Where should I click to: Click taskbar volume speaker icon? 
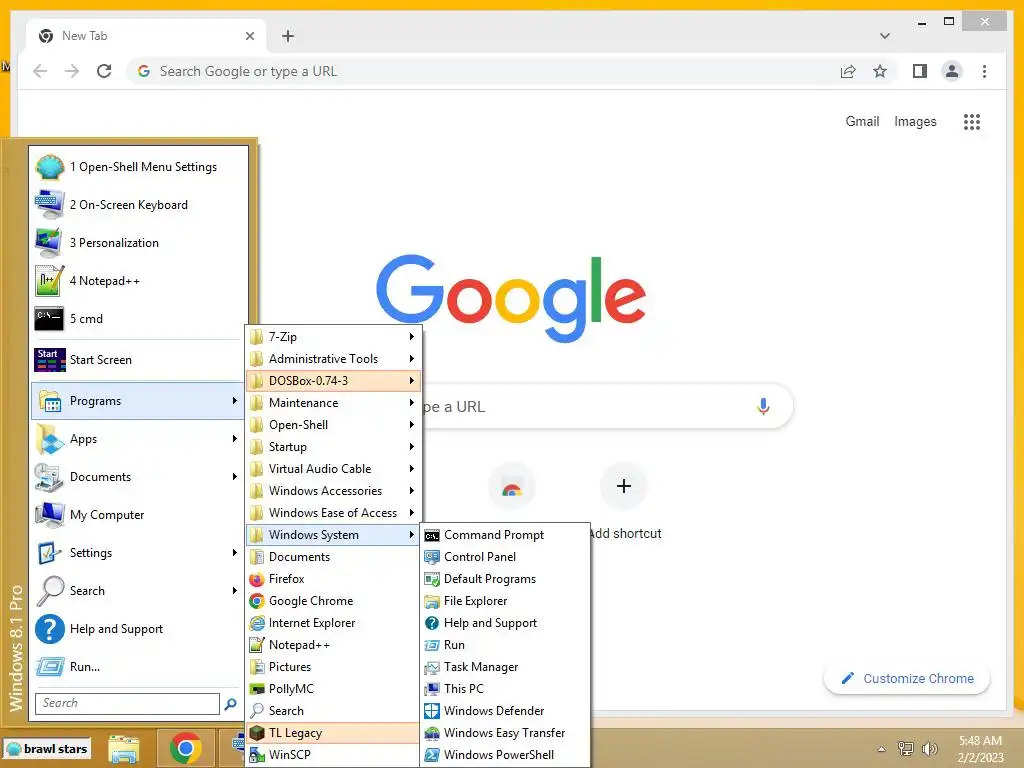[x=929, y=748]
